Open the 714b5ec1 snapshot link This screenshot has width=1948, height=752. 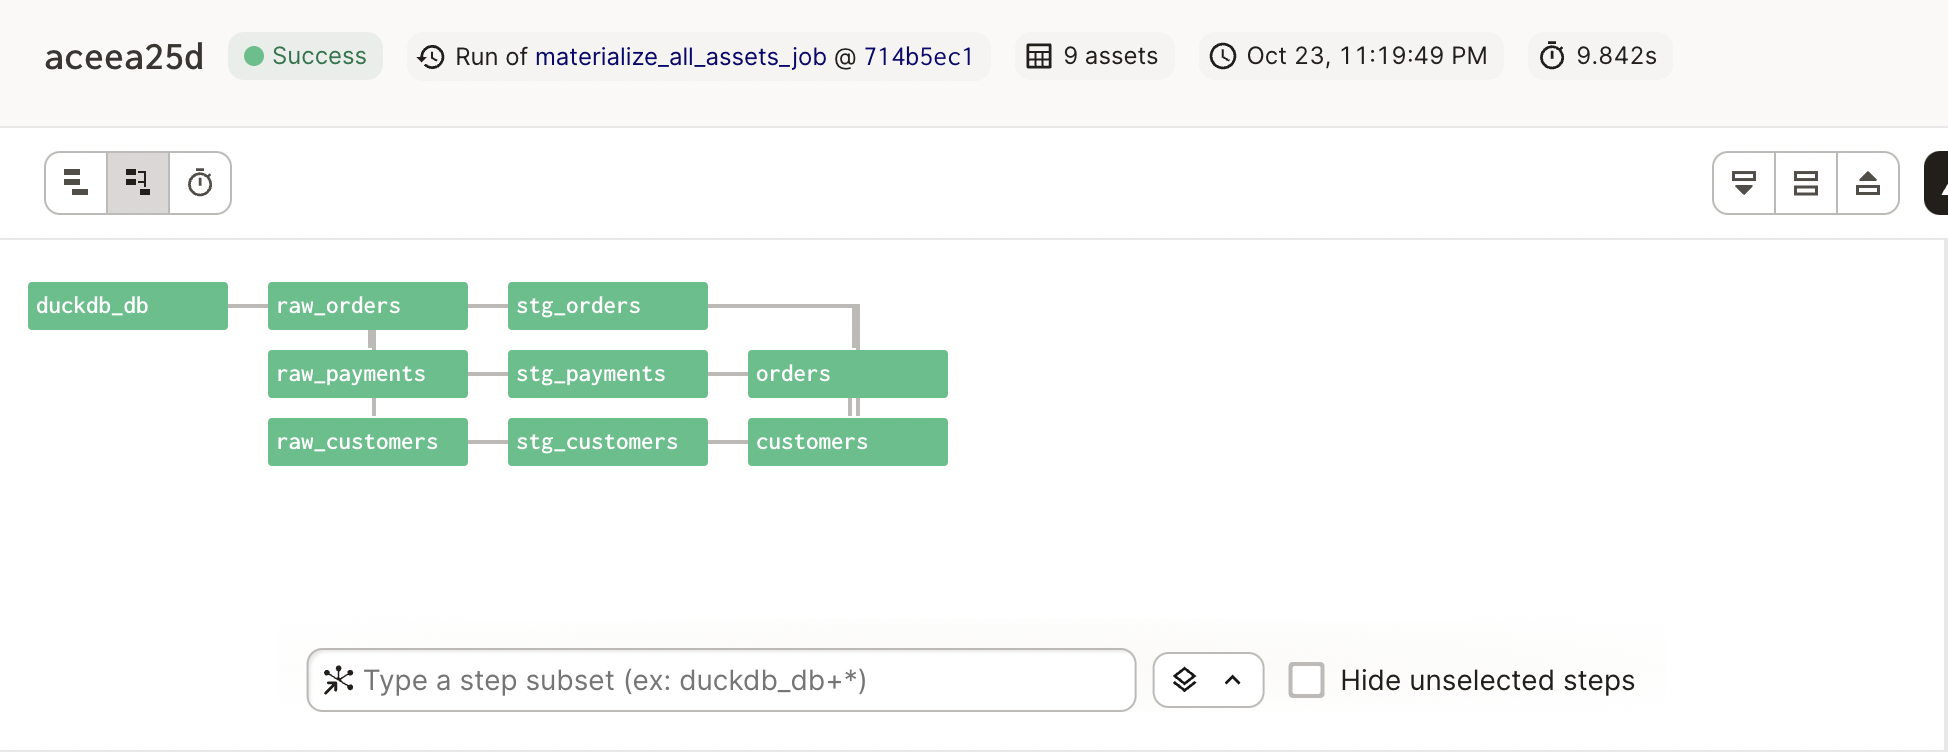[x=918, y=56]
